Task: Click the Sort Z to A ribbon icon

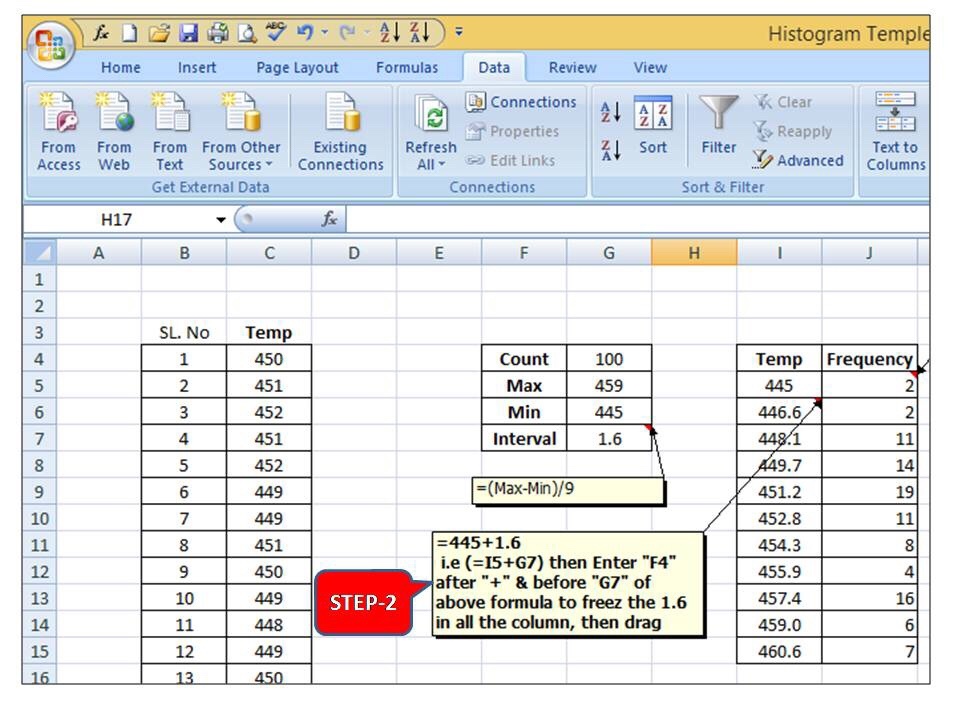Action: point(610,149)
